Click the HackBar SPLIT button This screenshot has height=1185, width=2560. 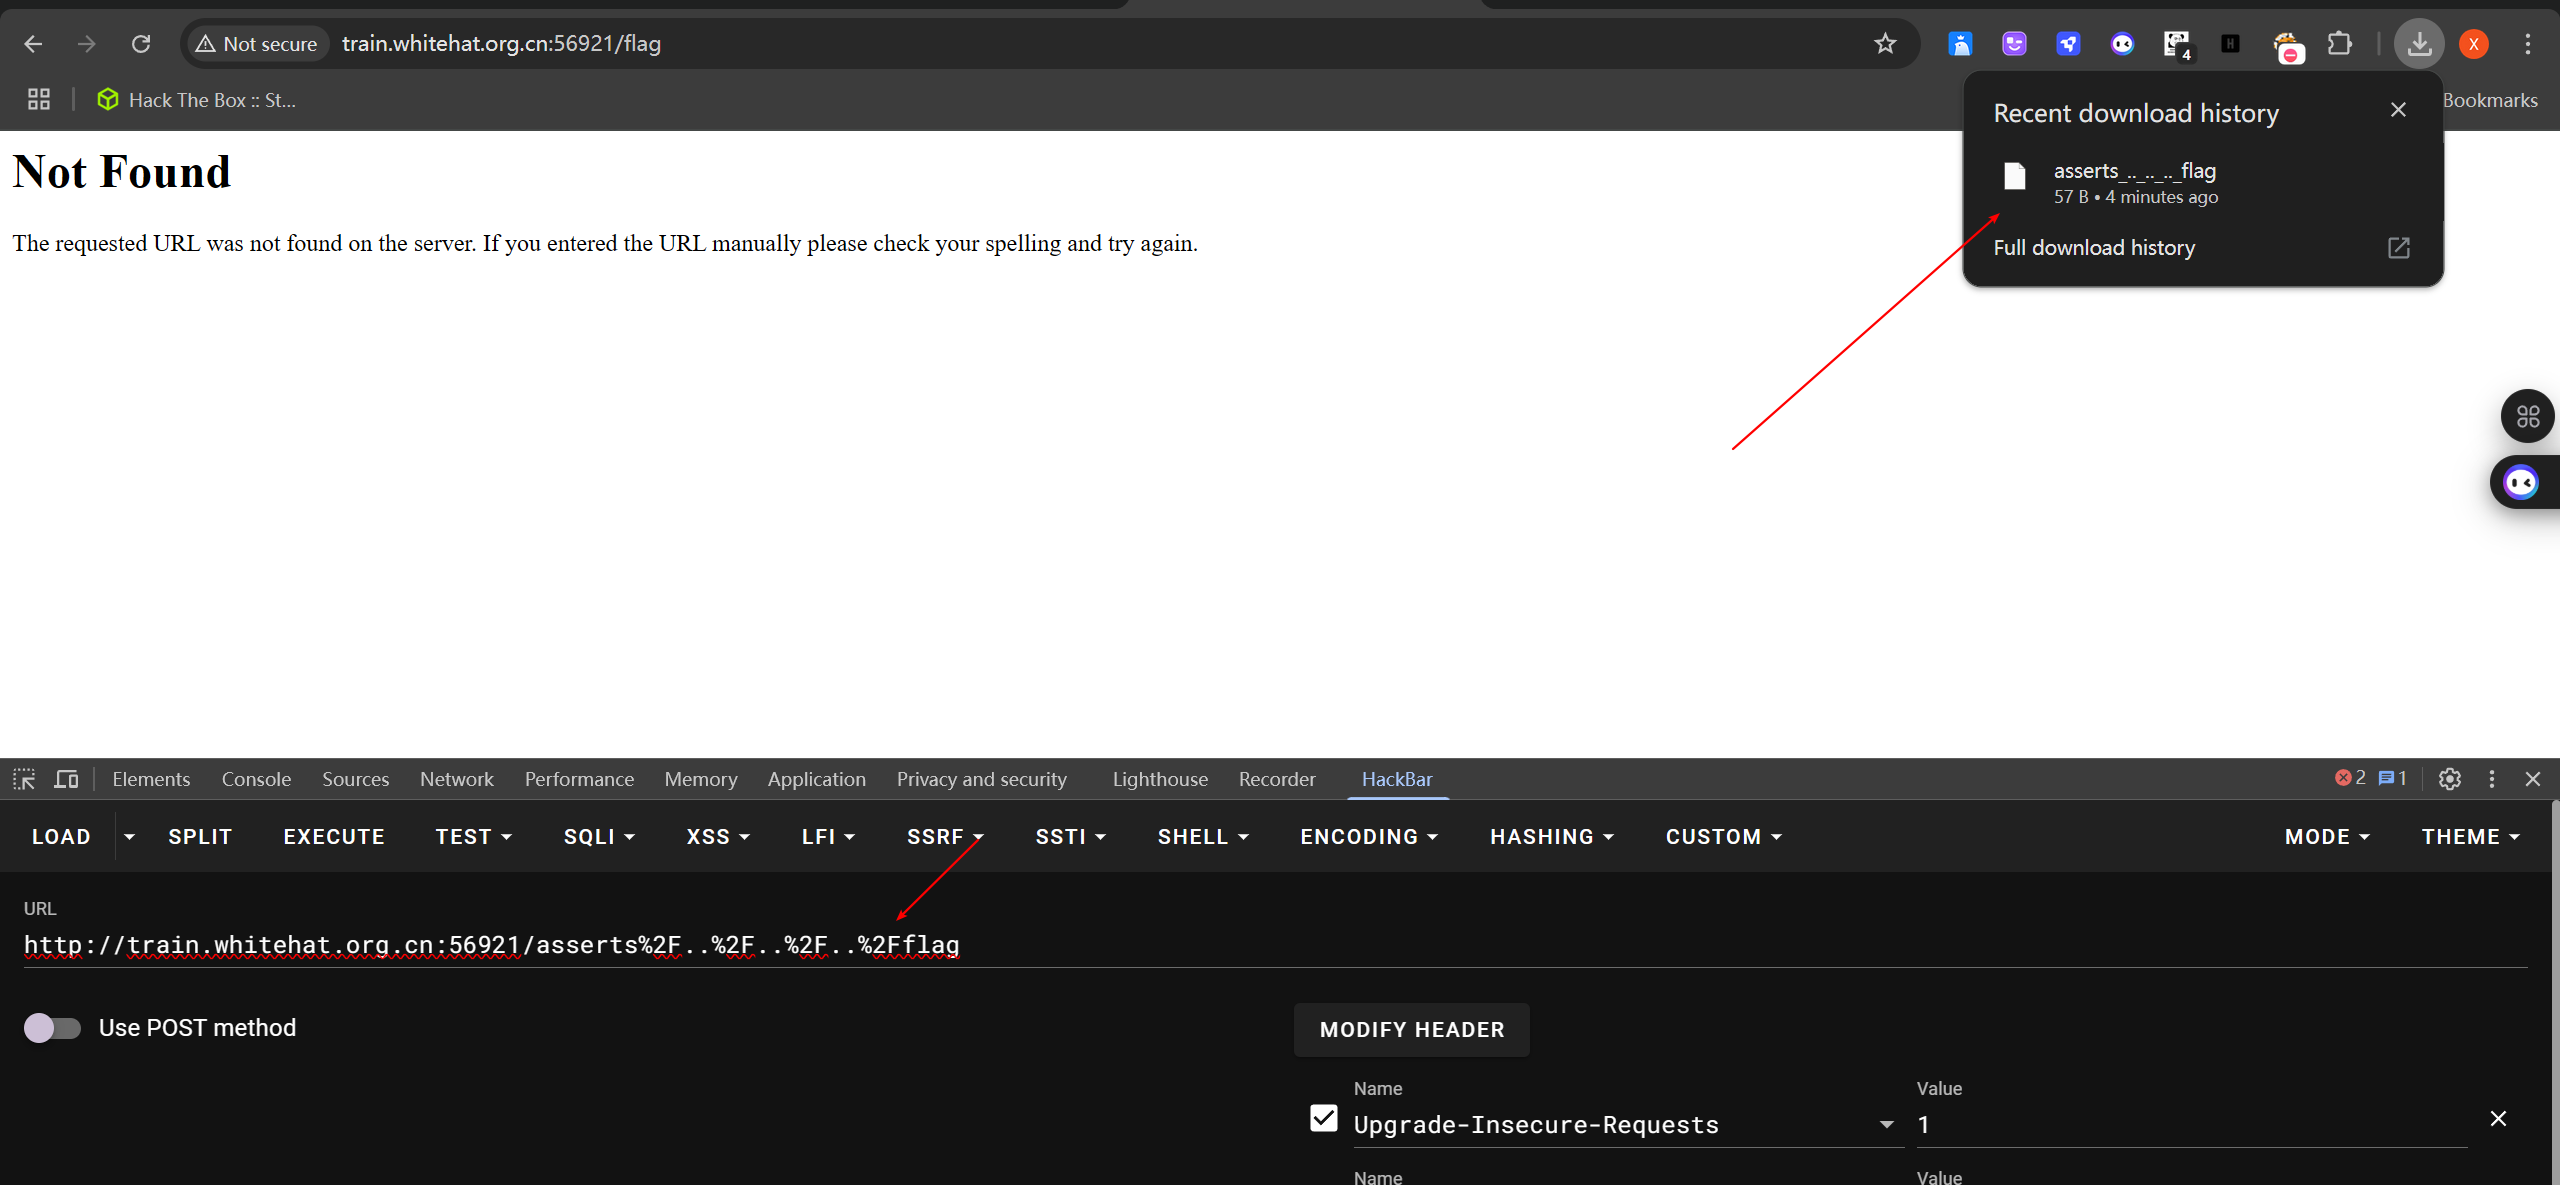(200, 837)
